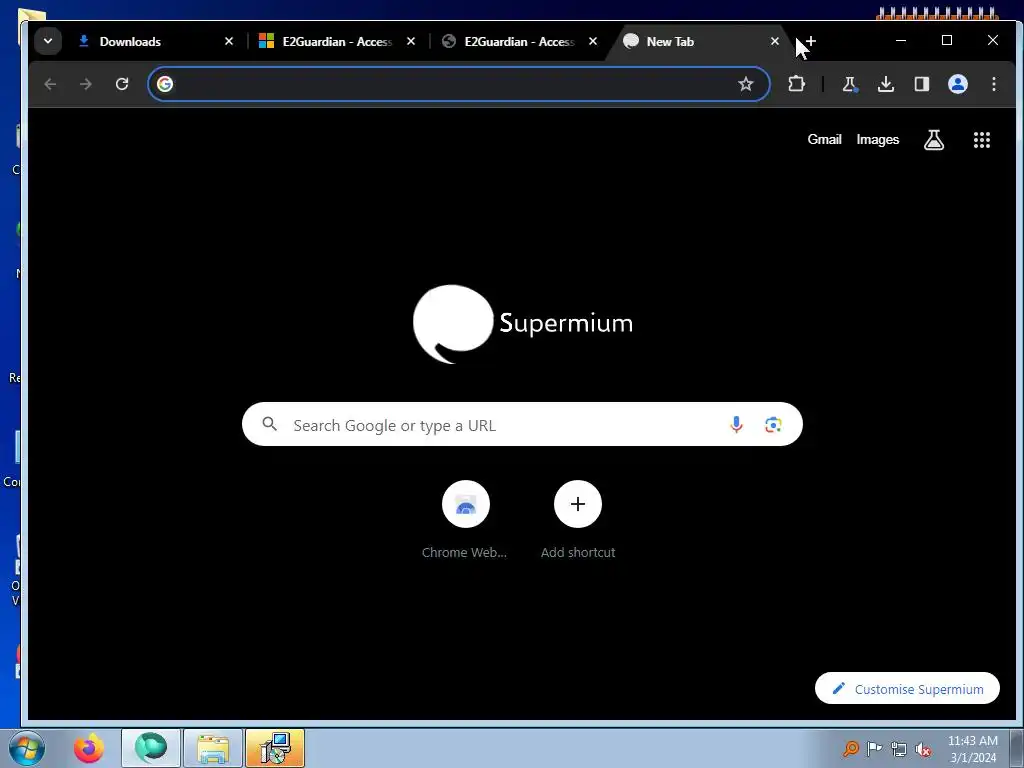Viewport: 1024px width, 768px height.
Task: Open a new tab with the plus button
Action: tap(810, 41)
